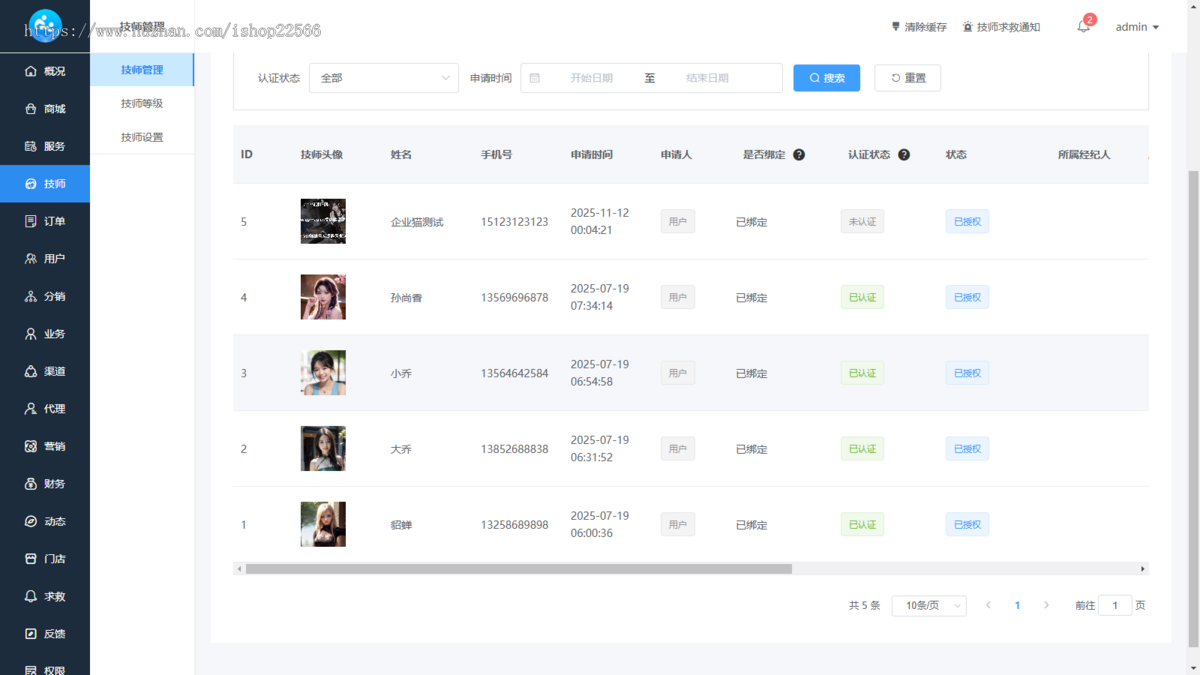Click the 已认证 status tag for 大乔
Viewport: 1200px width, 675px height.
862,448
